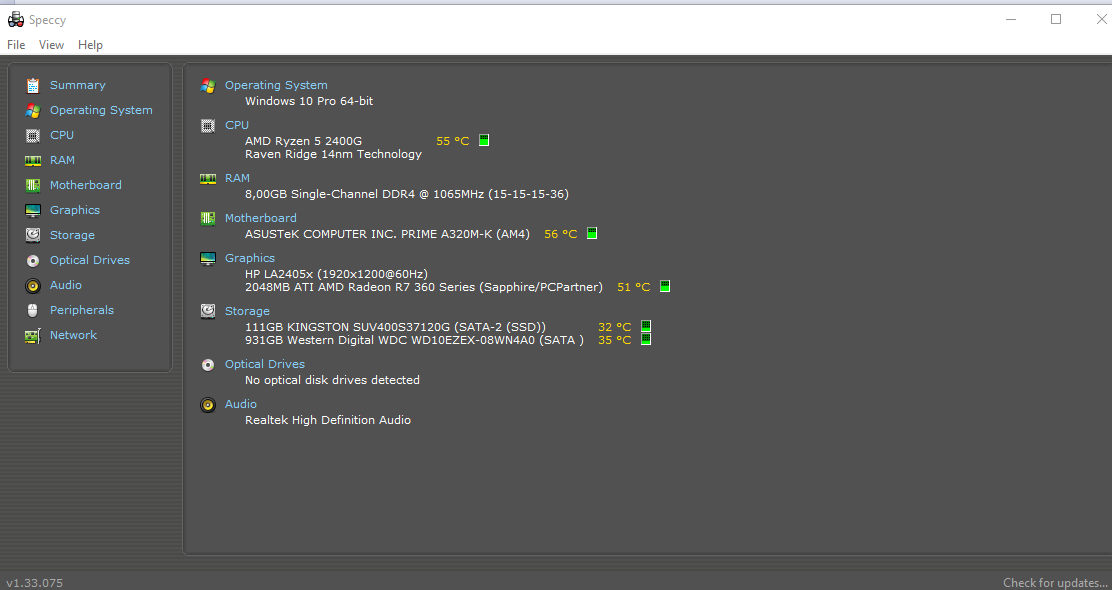Screen dimensions: 1112x590
Task: Click the green temperature indicator next to 55 °C
Action: (x=484, y=140)
